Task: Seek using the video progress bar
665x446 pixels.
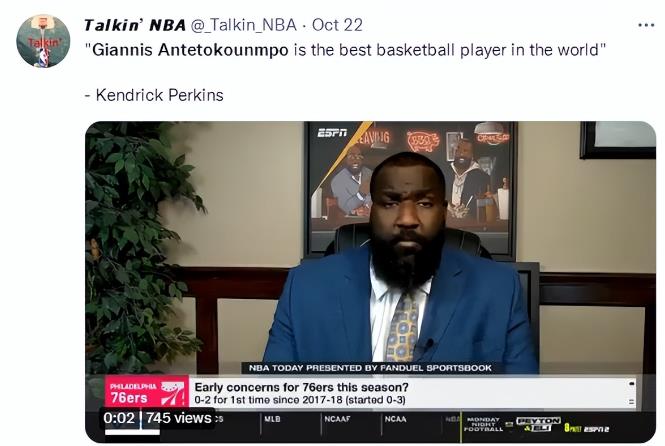Action: point(132,432)
